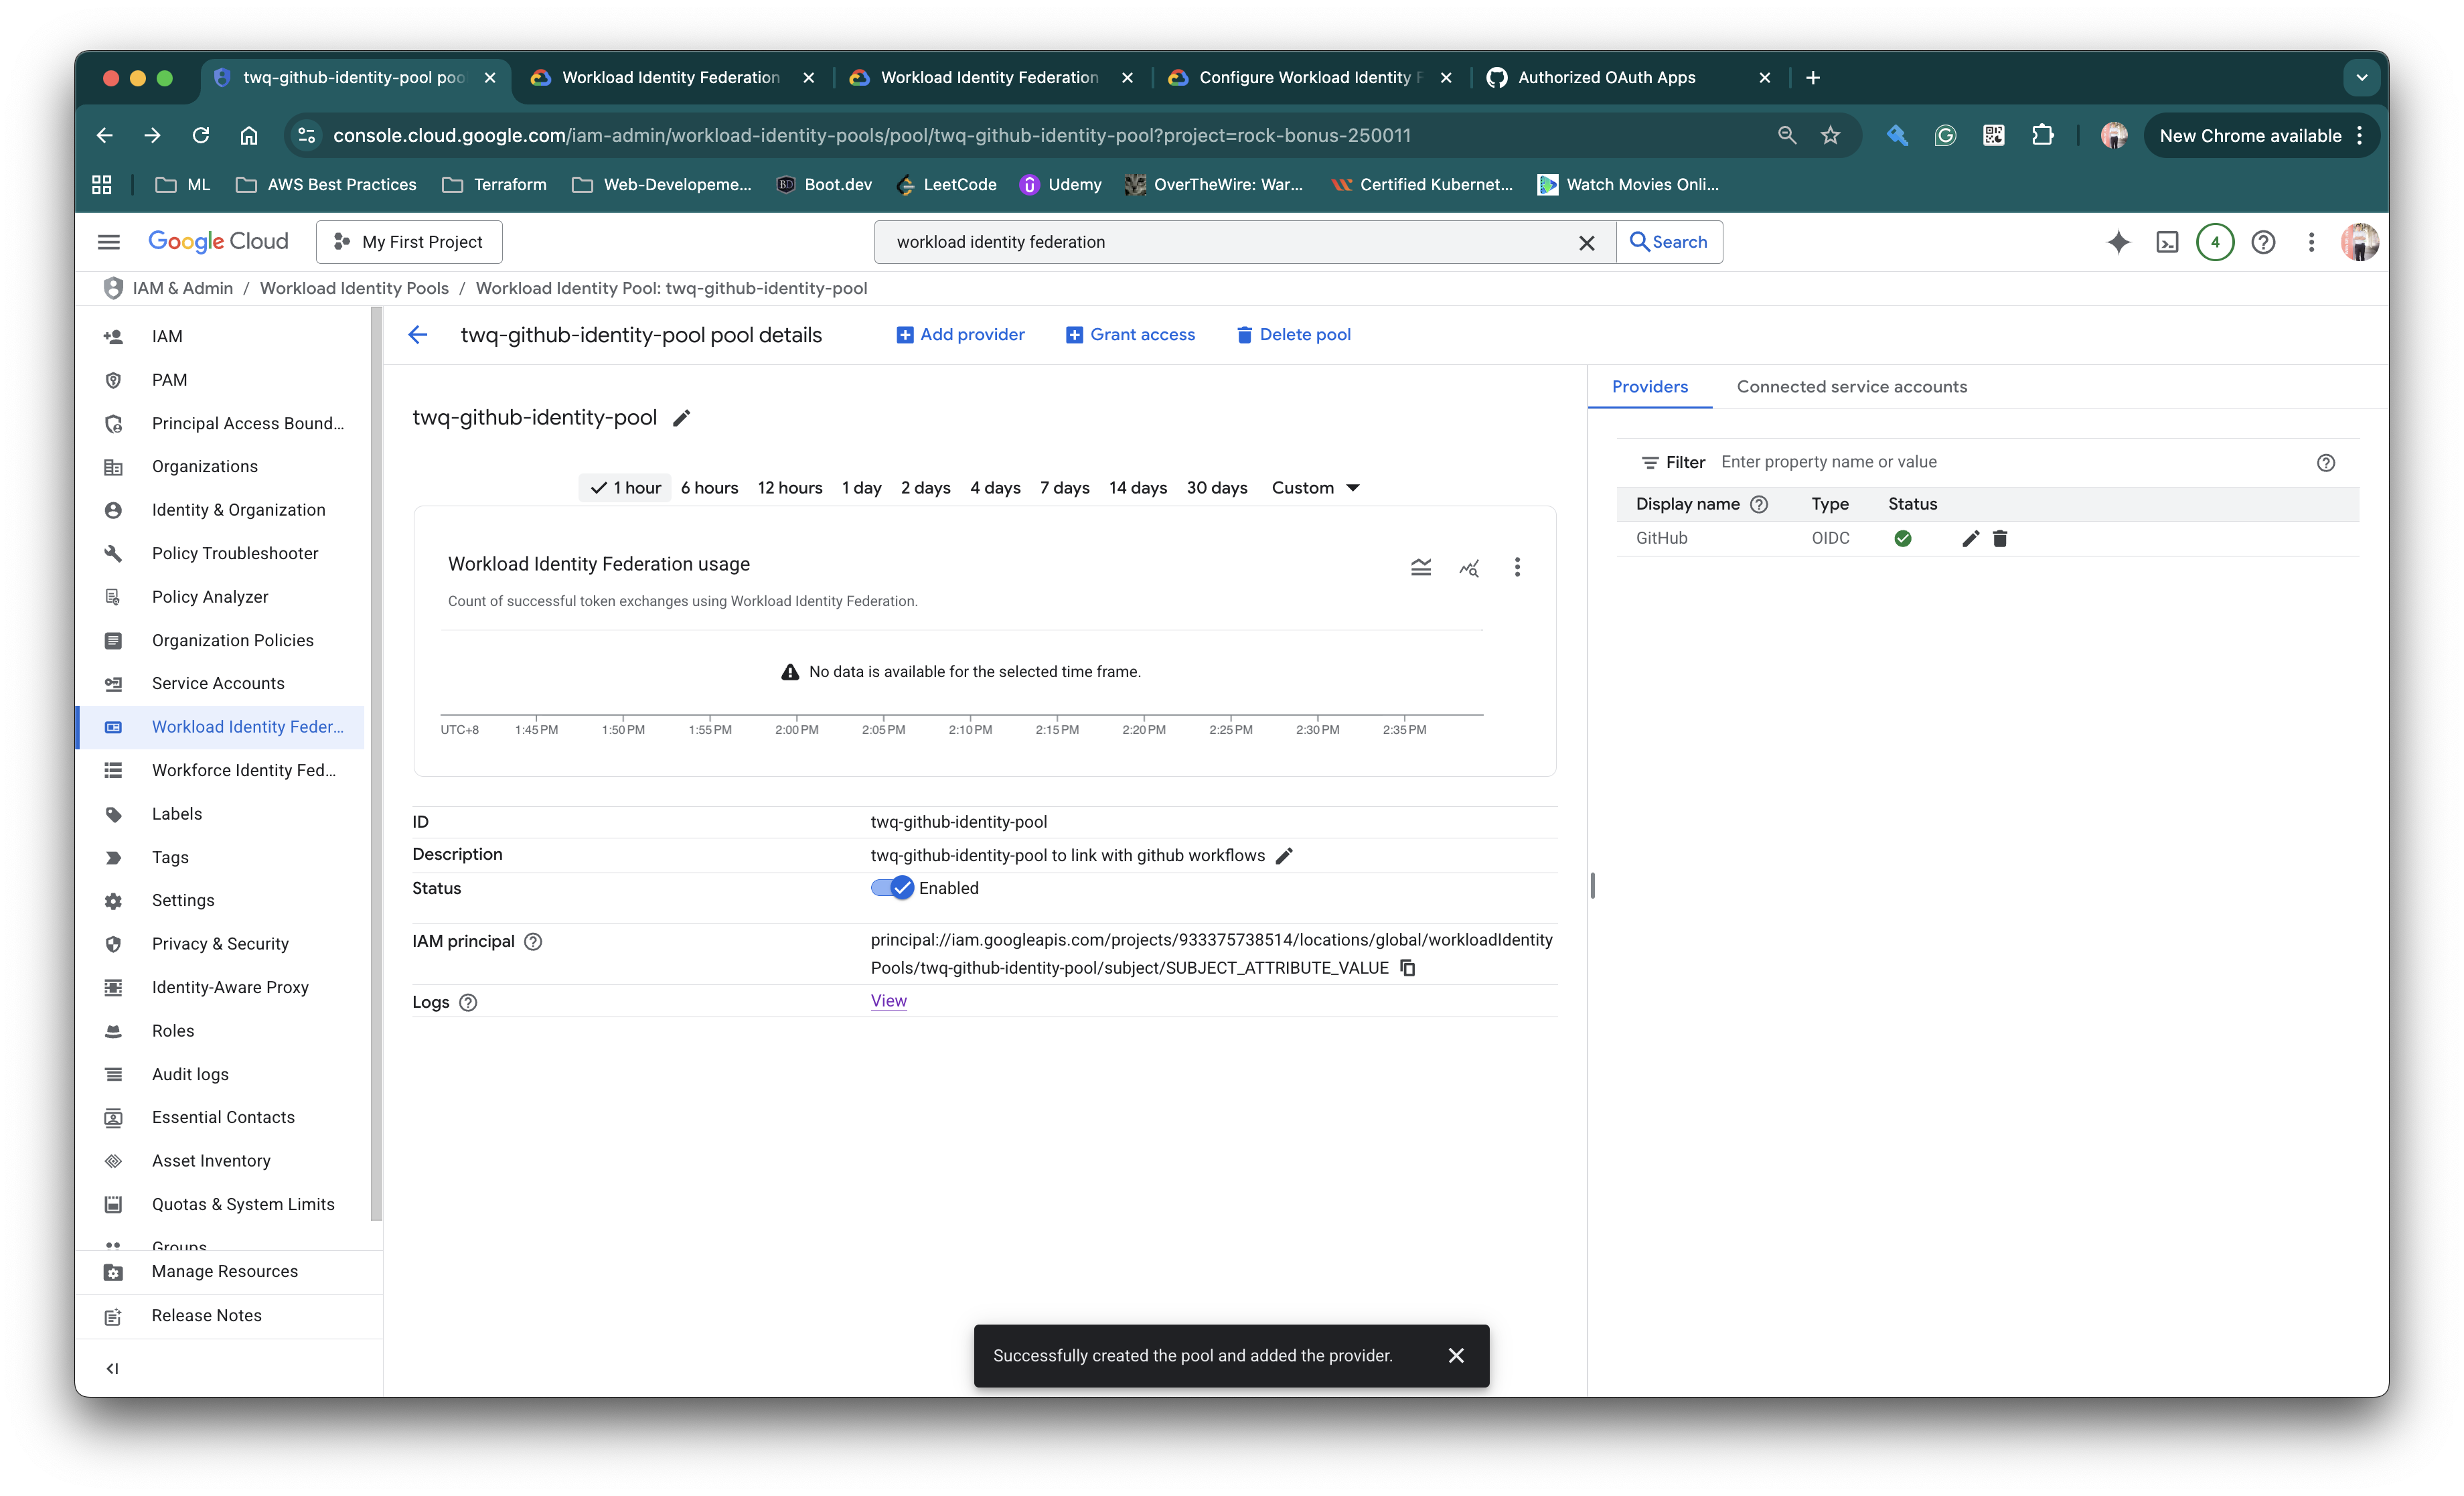
Task: Open the Custom time range dropdown
Action: 1315,488
